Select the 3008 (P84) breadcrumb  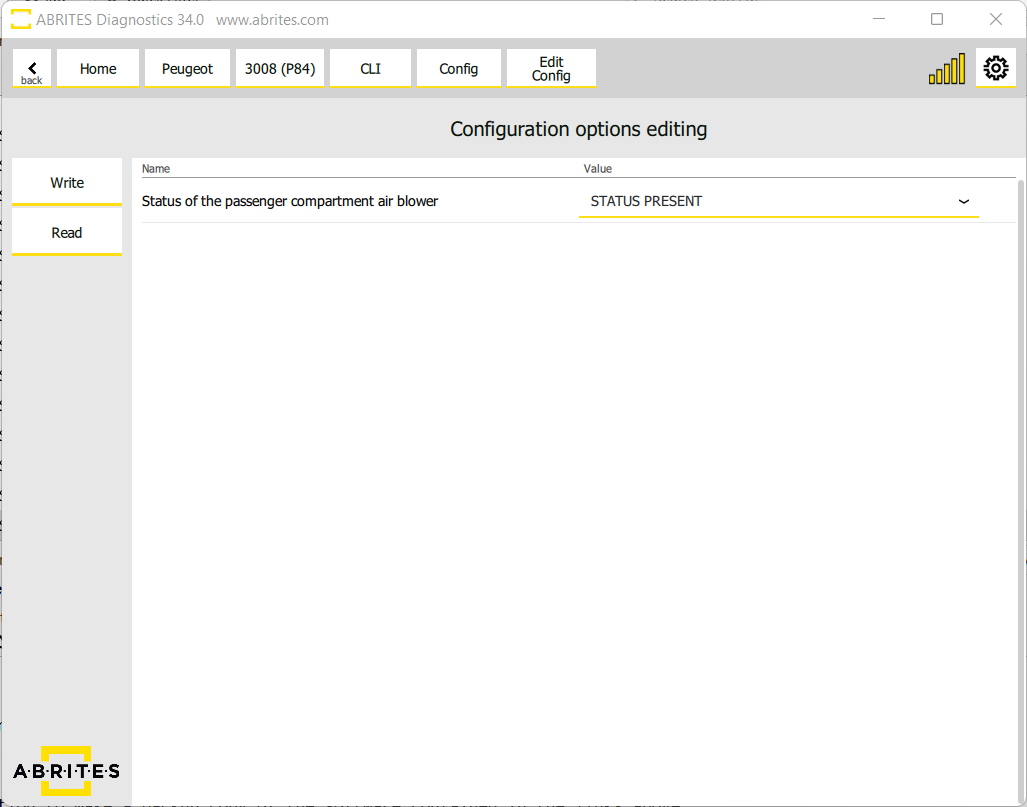280,68
